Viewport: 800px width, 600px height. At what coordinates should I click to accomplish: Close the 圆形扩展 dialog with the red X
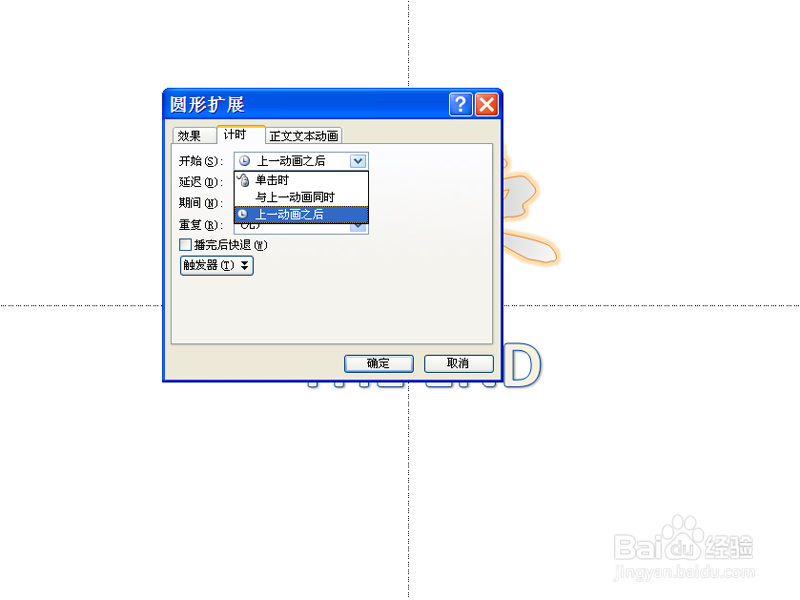tap(487, 105)
